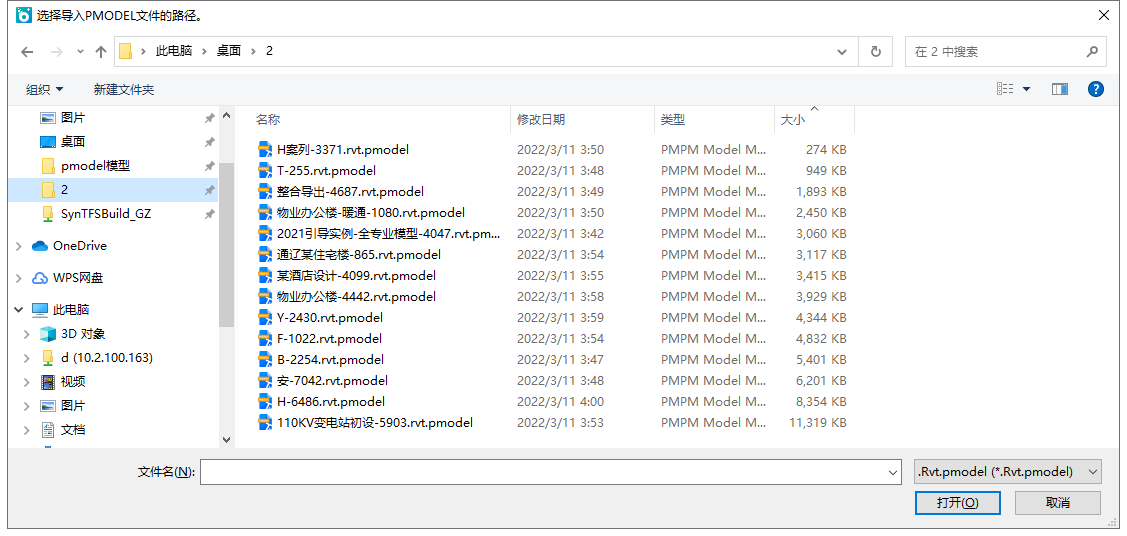Click the icon of 整合导出-4687.rvt.pmodel
The width and height of the screenshot is (1127, 536).
(x=265, y=192)
